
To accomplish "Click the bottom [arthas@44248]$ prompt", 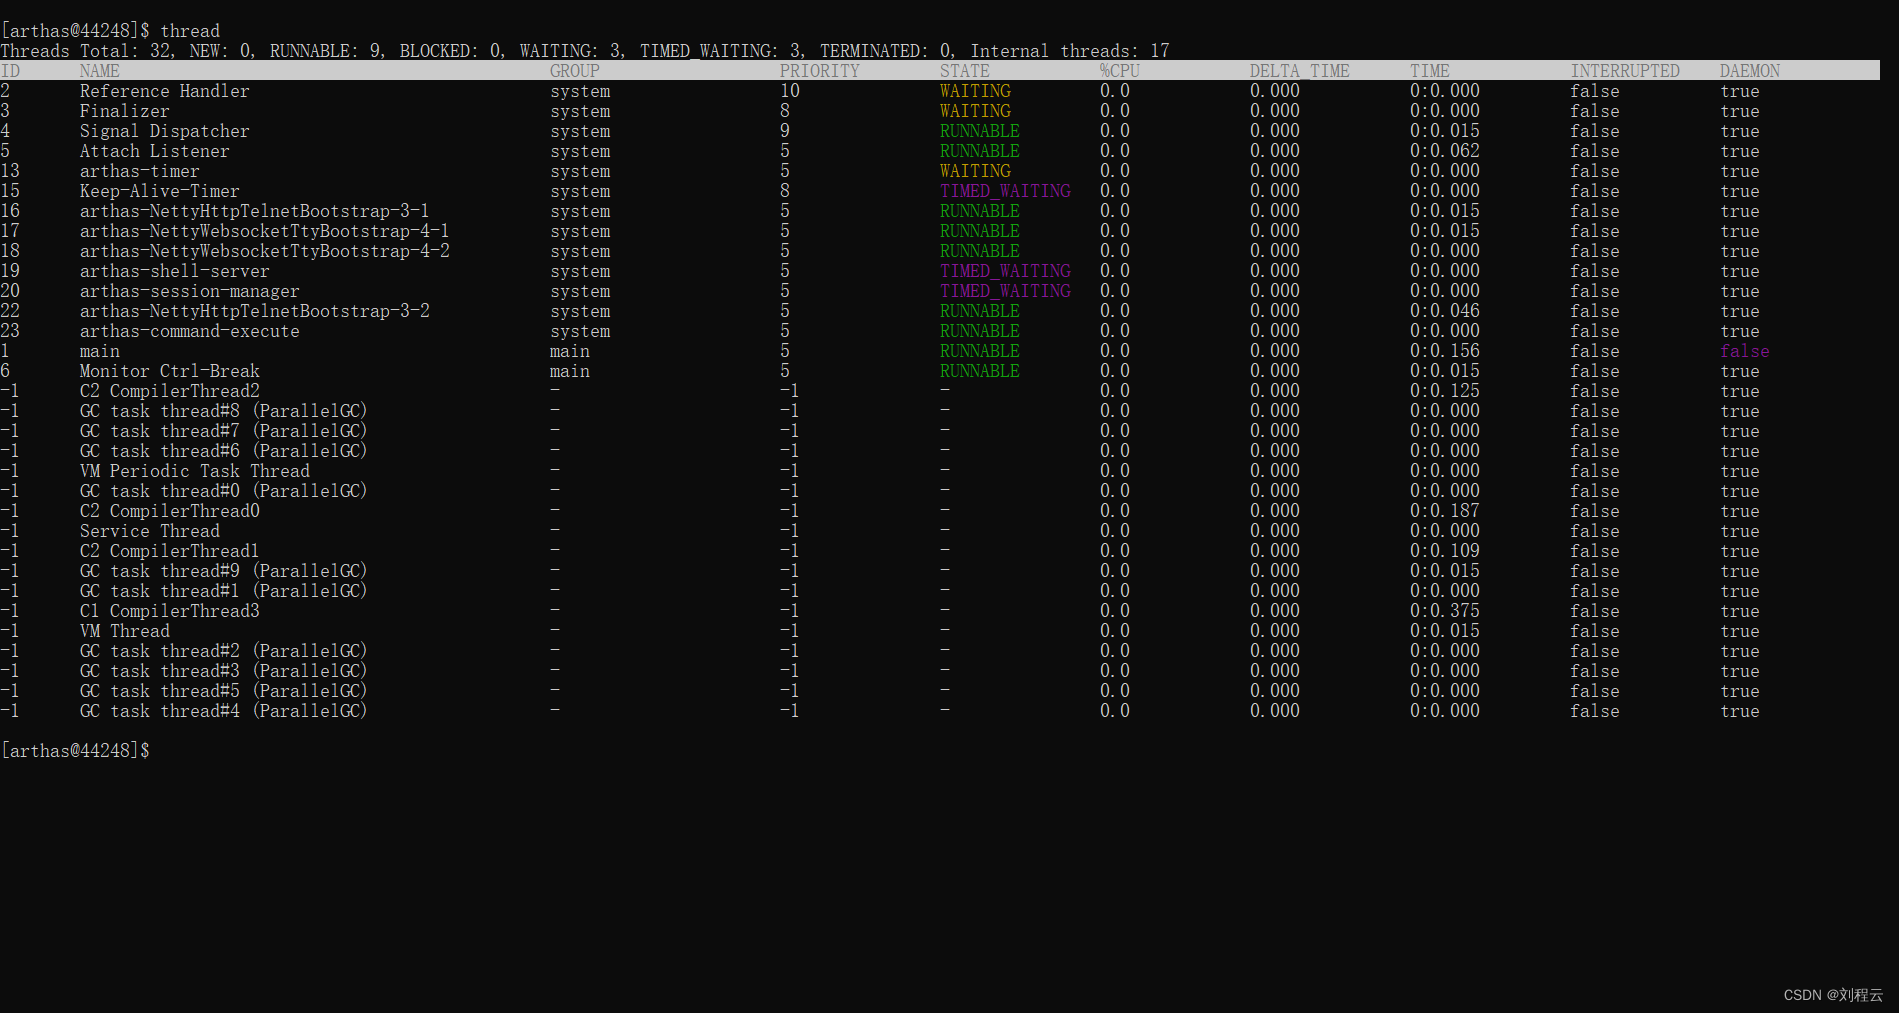I will [x=76, y=750].
